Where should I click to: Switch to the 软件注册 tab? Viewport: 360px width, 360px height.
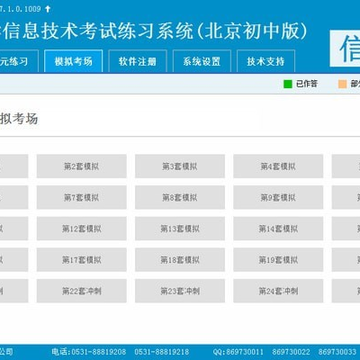coord(137,61)
